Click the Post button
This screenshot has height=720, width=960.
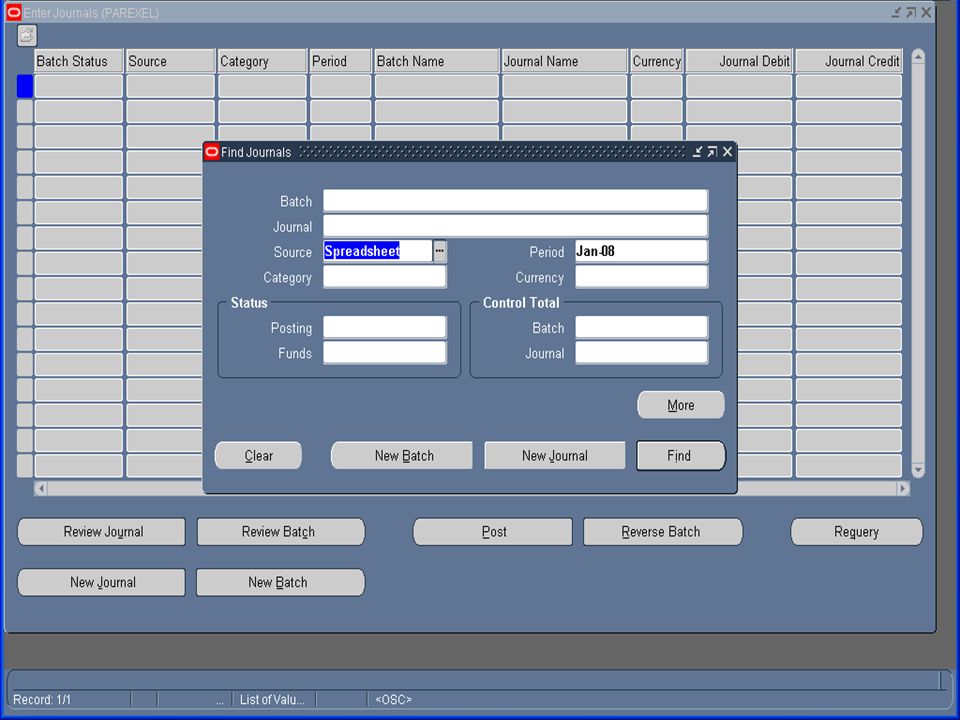(x=493, y=531)
